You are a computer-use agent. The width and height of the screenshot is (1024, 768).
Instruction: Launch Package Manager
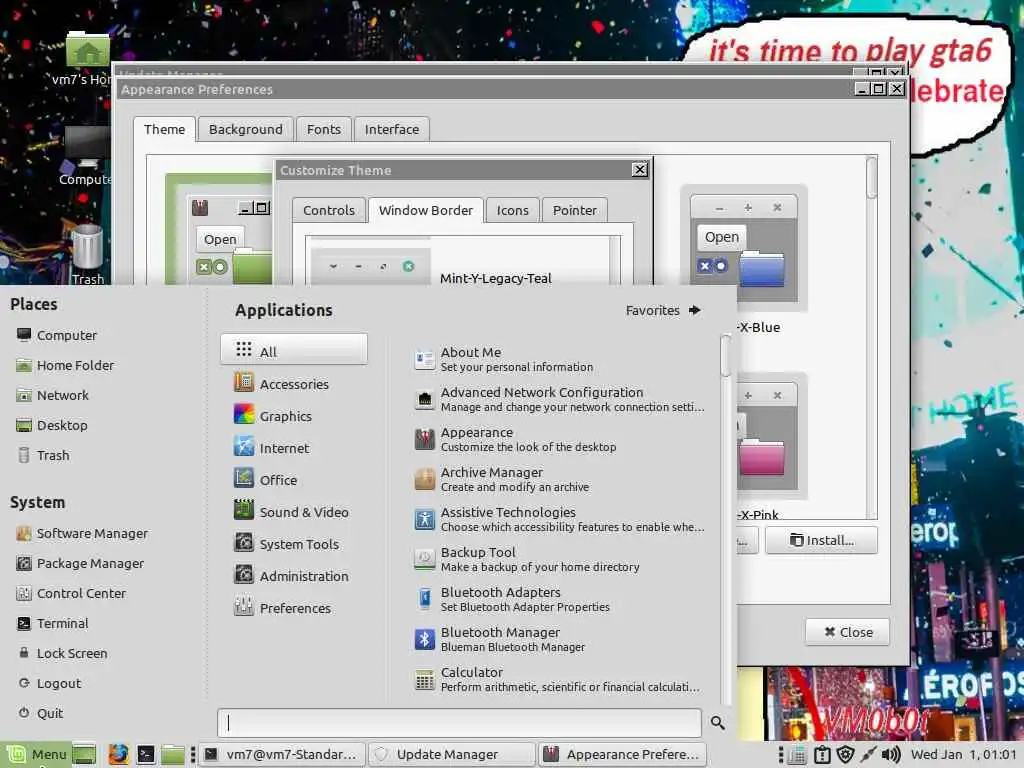click(x=80, y=563)
